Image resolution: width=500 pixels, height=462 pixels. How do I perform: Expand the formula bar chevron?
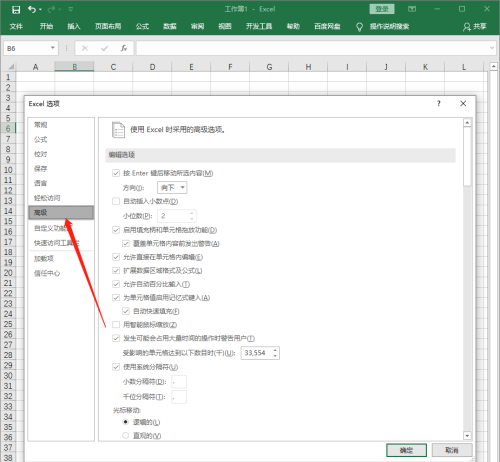pyautogui.click(x=492, y=48)
